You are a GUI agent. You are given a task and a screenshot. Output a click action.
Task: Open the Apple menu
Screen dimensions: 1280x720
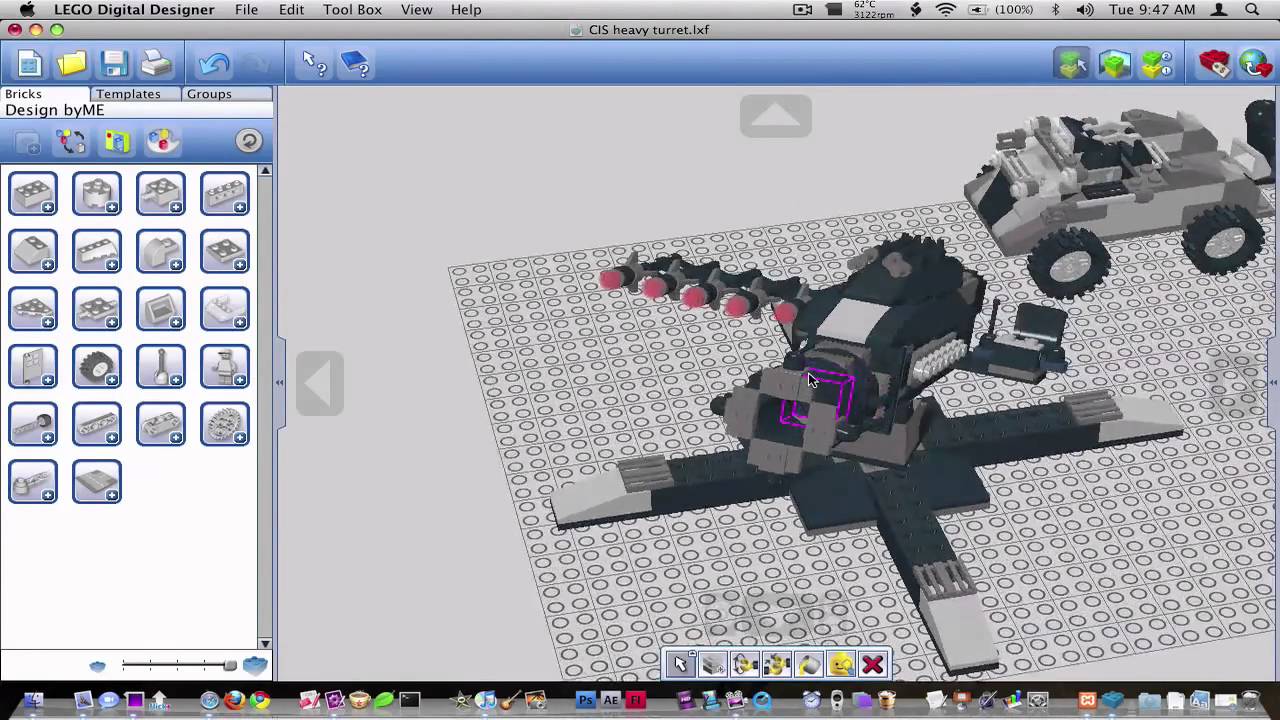click(x=26, y=9)
